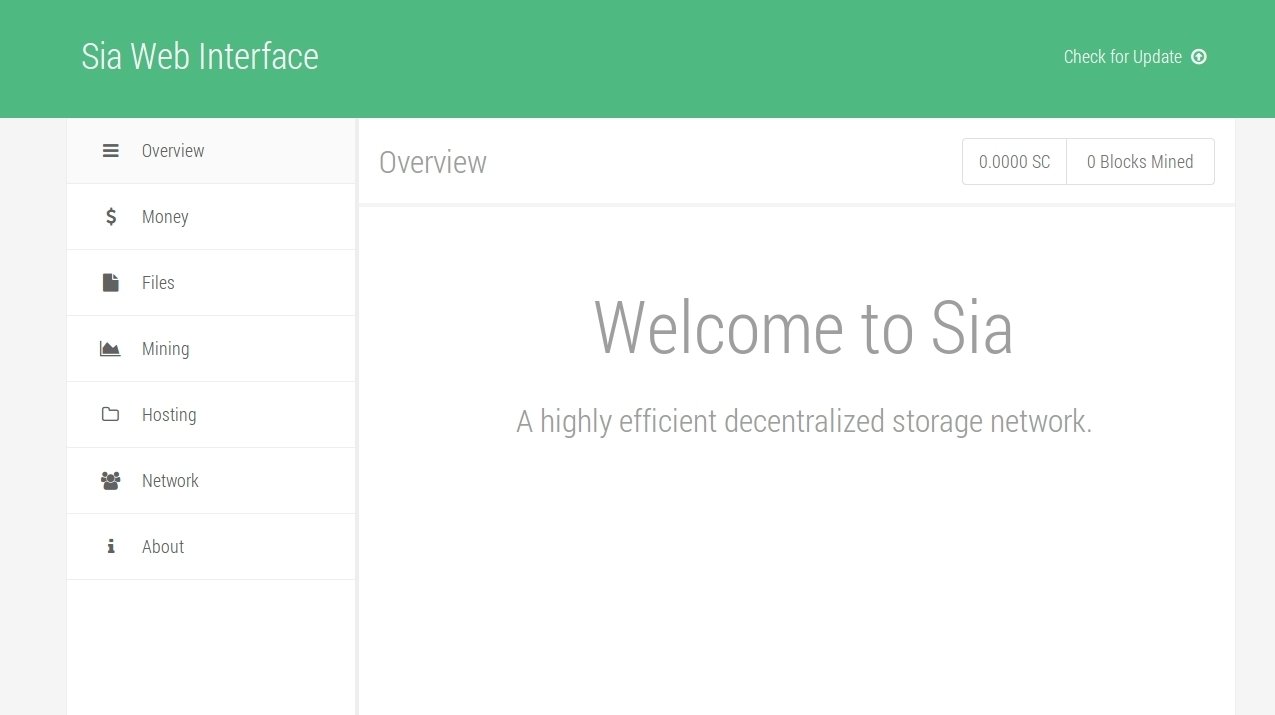Go to the Money section
The width and height of the screenshot is (1275, 715).
point(211,217)
